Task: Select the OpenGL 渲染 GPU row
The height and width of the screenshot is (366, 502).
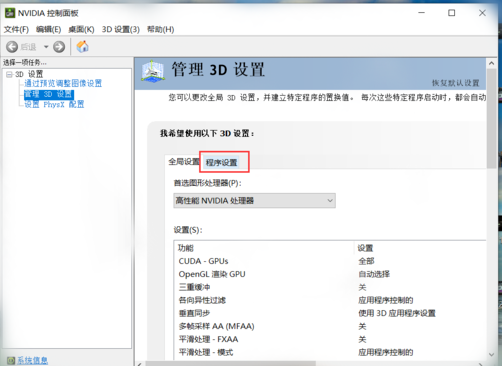Action: [330, 274]
